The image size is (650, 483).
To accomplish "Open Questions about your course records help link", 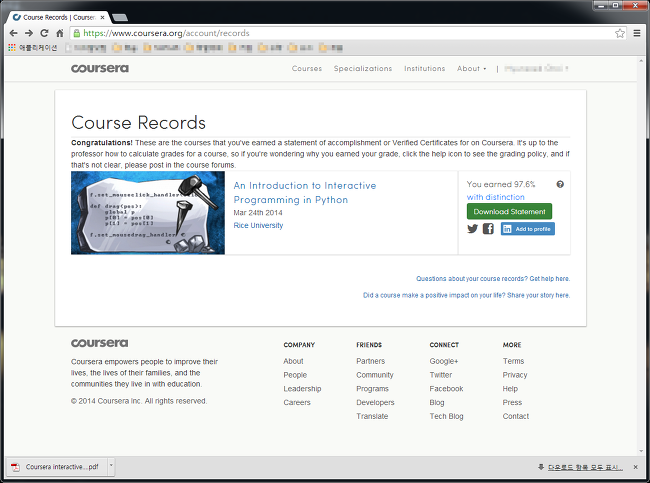I will 493,279.
